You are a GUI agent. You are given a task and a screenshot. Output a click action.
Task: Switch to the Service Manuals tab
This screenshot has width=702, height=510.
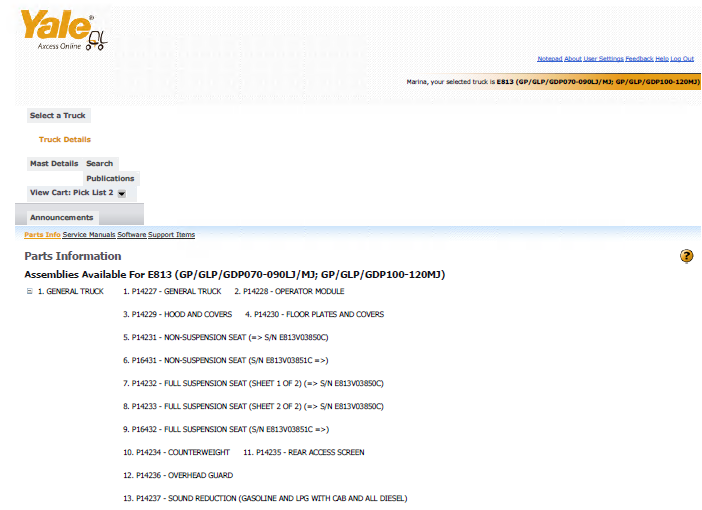[89, 235]
